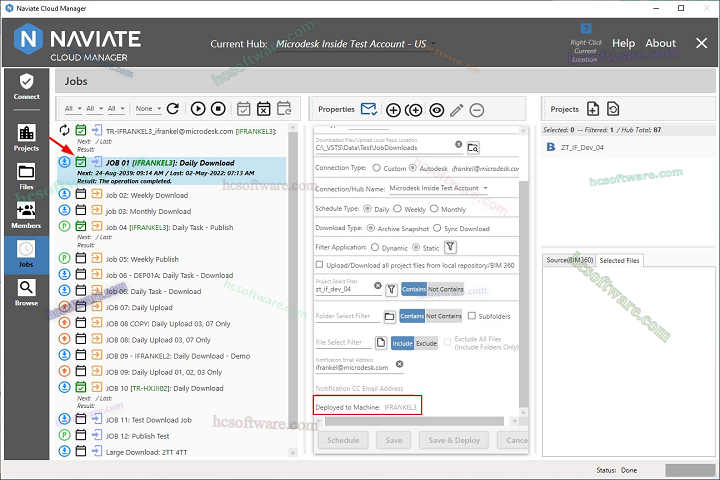
Task: Open the first All filter dropdown
Action: (x=73, y=108)
